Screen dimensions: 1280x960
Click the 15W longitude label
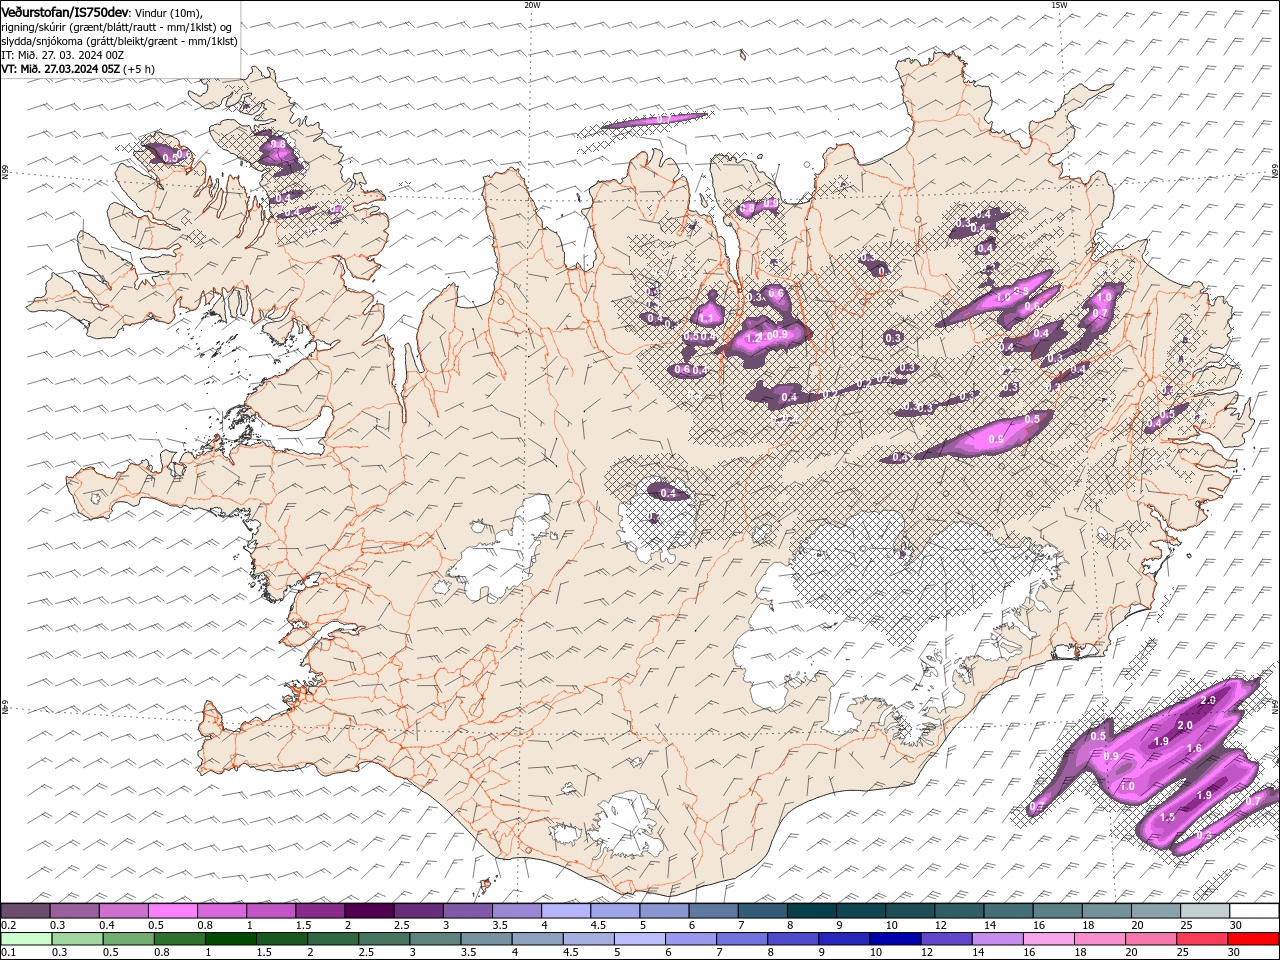(1059, 5)
